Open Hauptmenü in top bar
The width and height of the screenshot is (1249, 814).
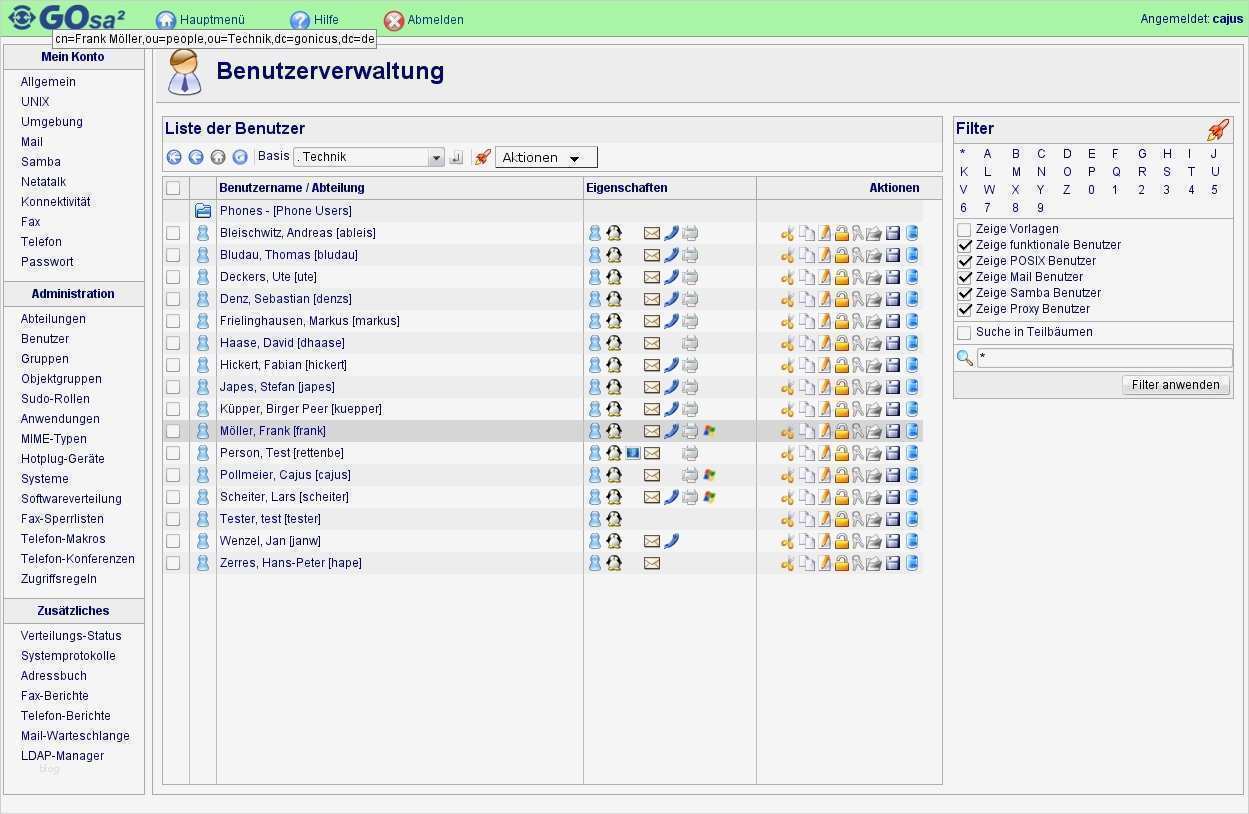(x=201, y=20)
